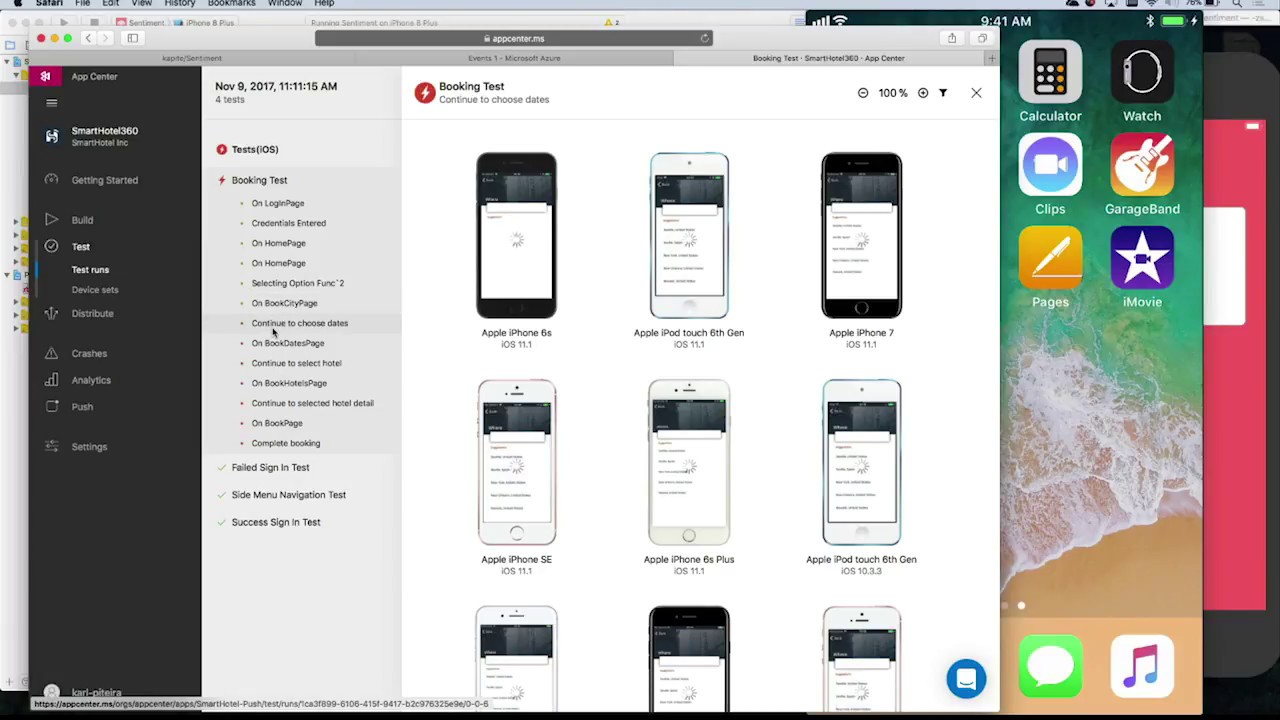Select Selecting Option Func`2 step
1280x720 pixels.
pos(298,283)
